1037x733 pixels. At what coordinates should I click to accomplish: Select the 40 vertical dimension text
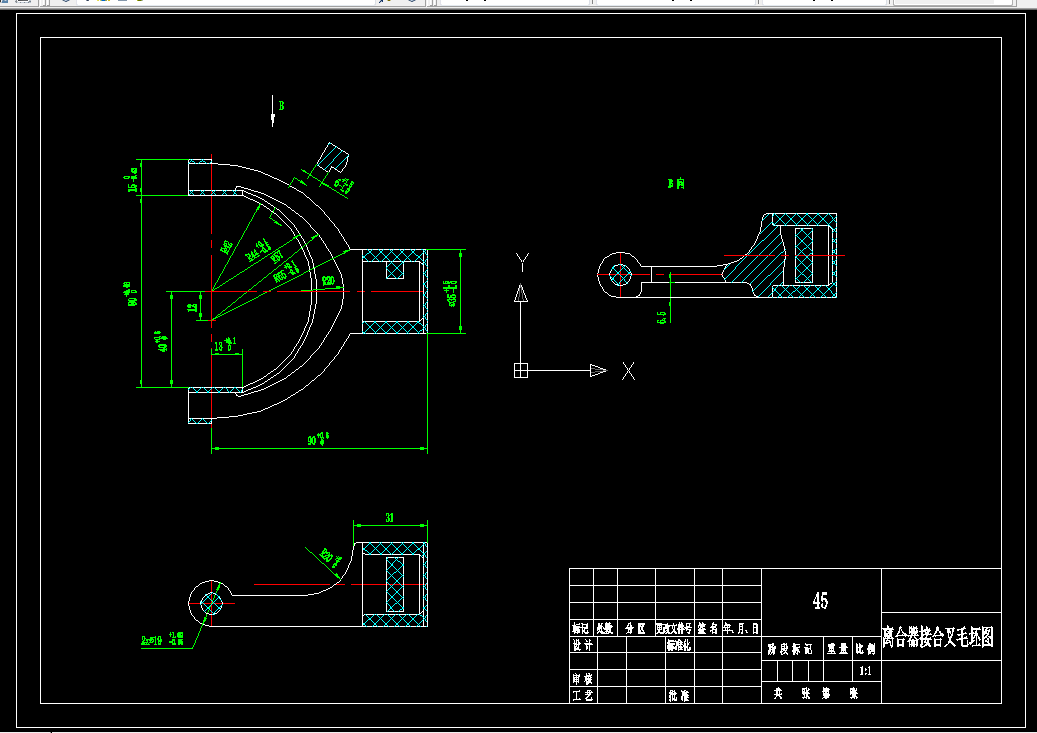tap(162, 341)
